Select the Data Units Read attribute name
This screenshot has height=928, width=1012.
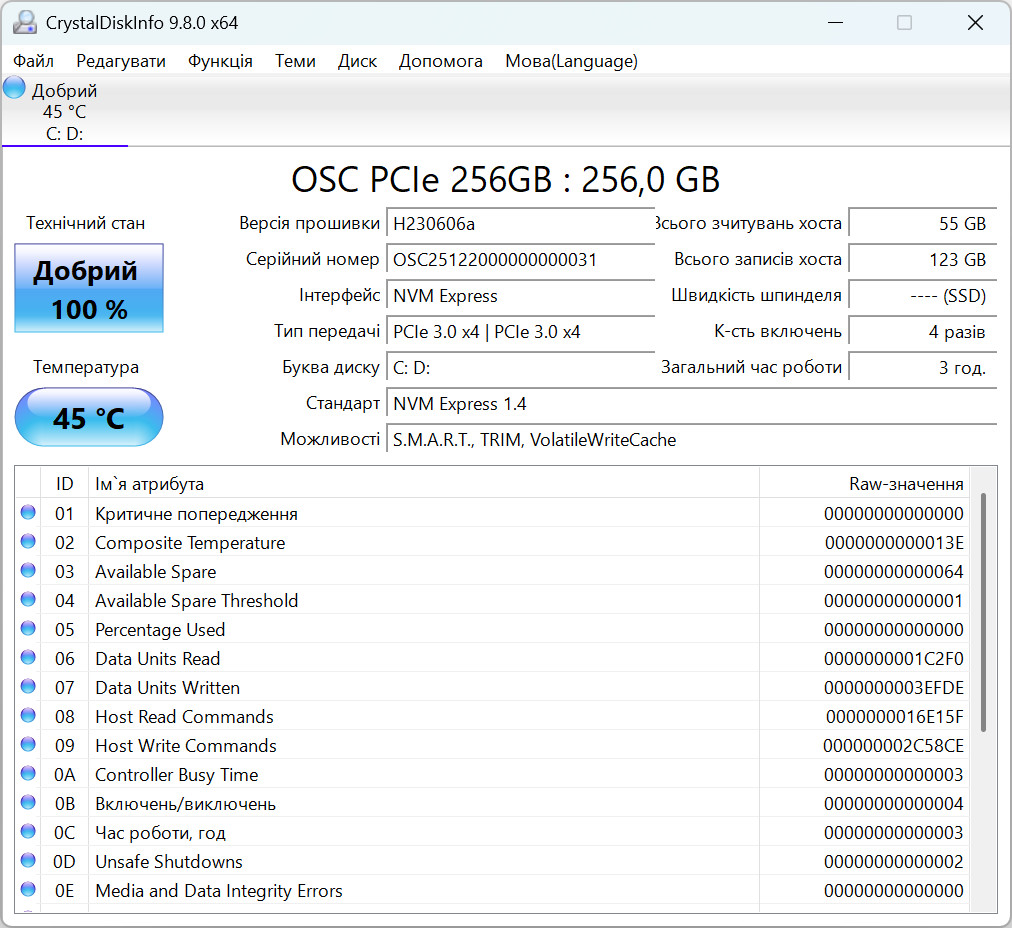click(157, 659)
